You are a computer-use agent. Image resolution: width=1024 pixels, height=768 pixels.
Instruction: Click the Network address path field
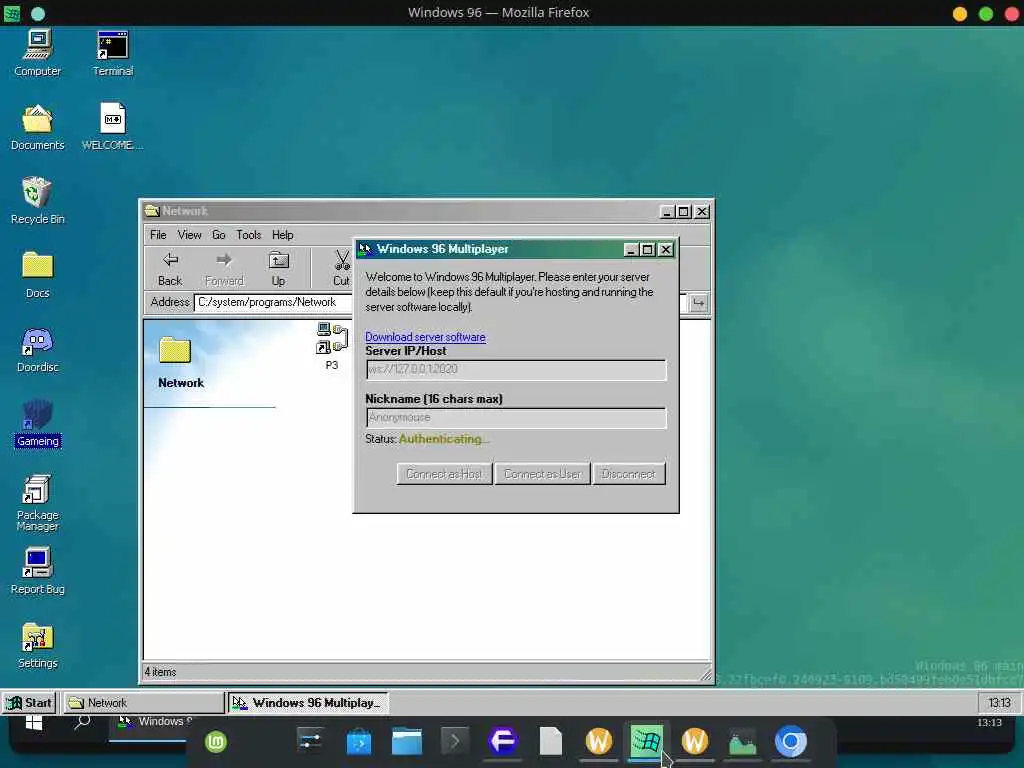(x=273, y=302)
